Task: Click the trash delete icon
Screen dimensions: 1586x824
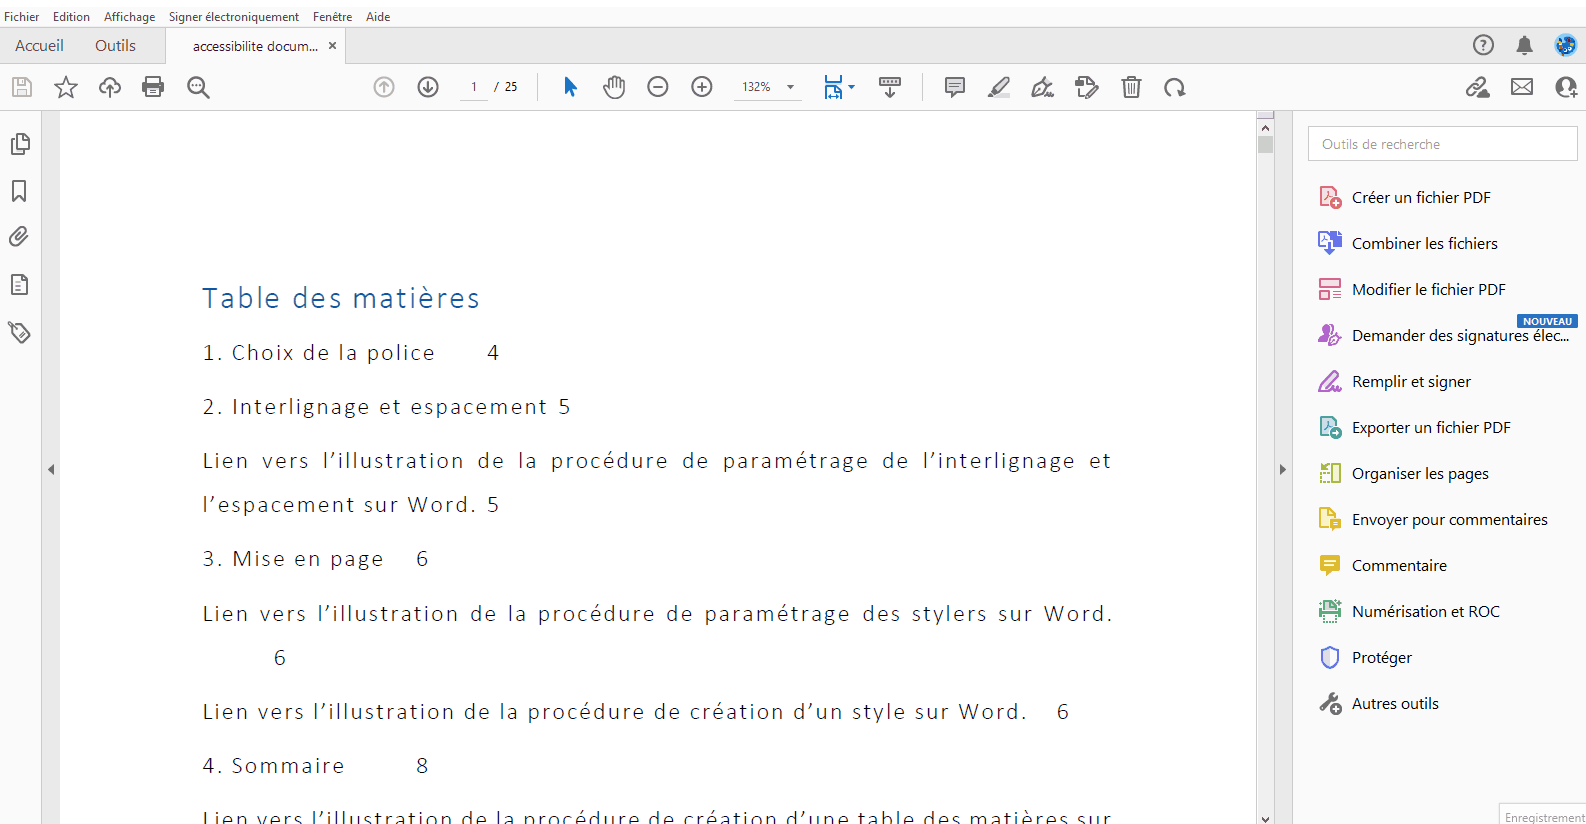Action: pyautogui.click(x=1131, y=87)
